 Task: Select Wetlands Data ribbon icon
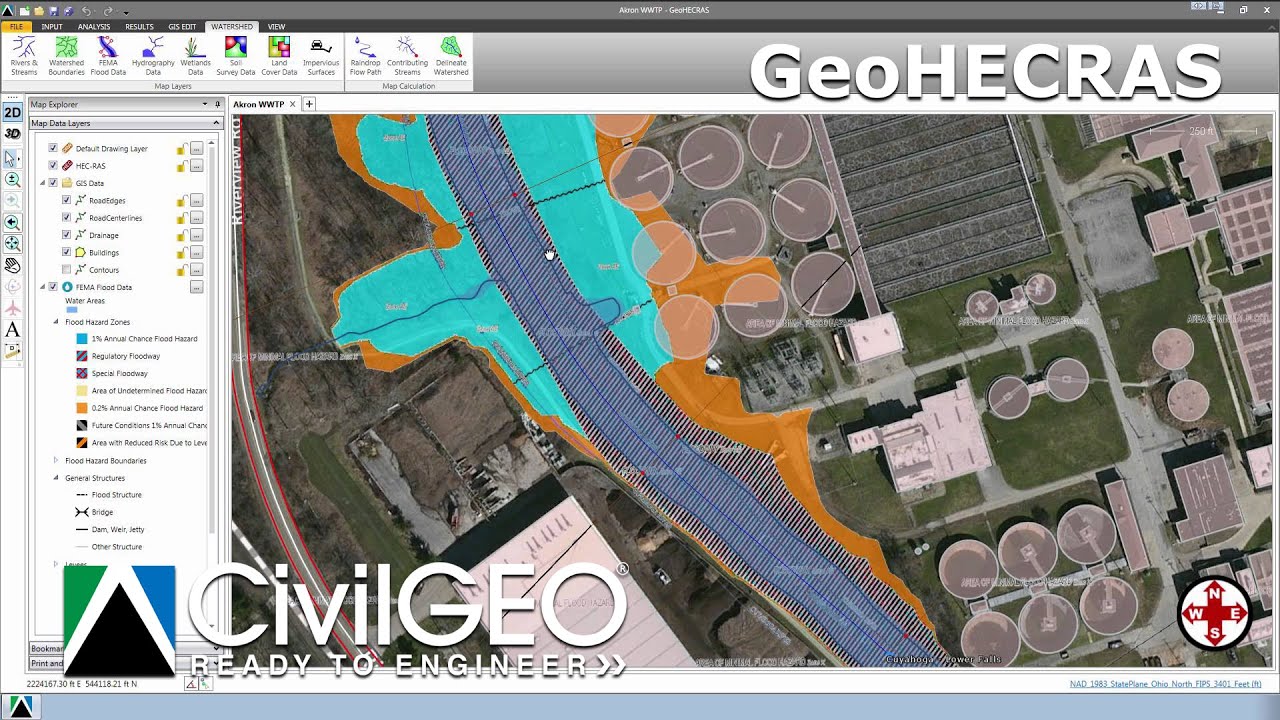[x=195, y=56]
